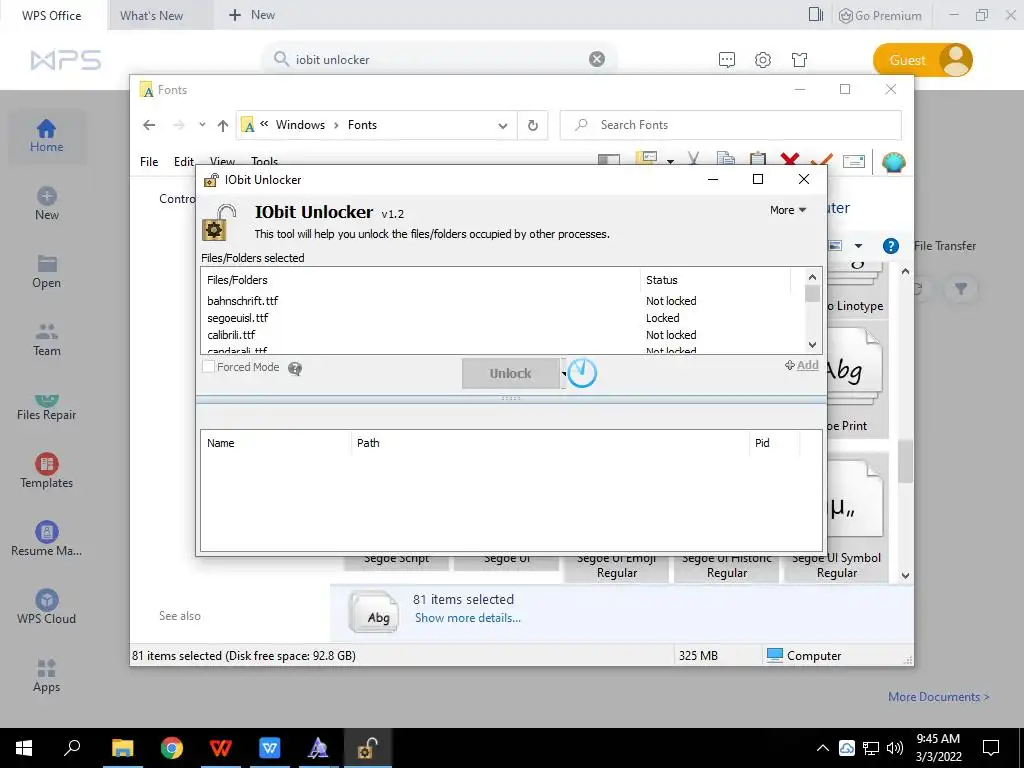Enable the Forced Mode checkbox

(208, 367)
